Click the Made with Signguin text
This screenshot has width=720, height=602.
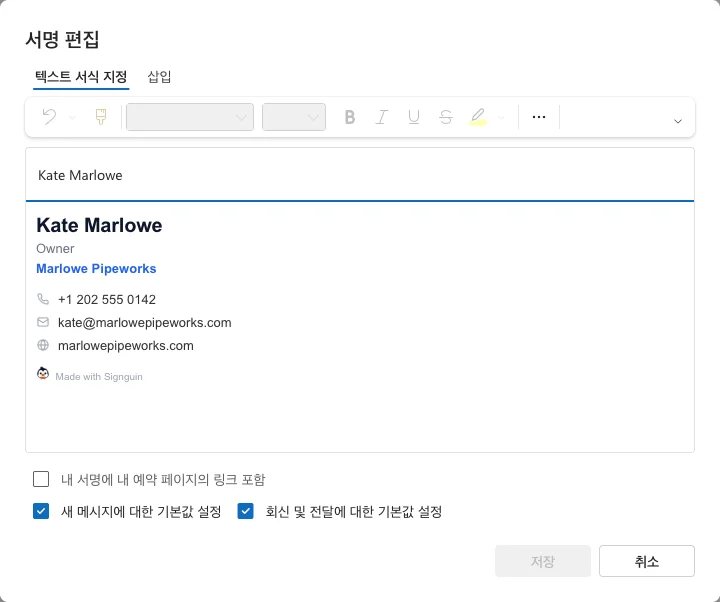(99, 377)
